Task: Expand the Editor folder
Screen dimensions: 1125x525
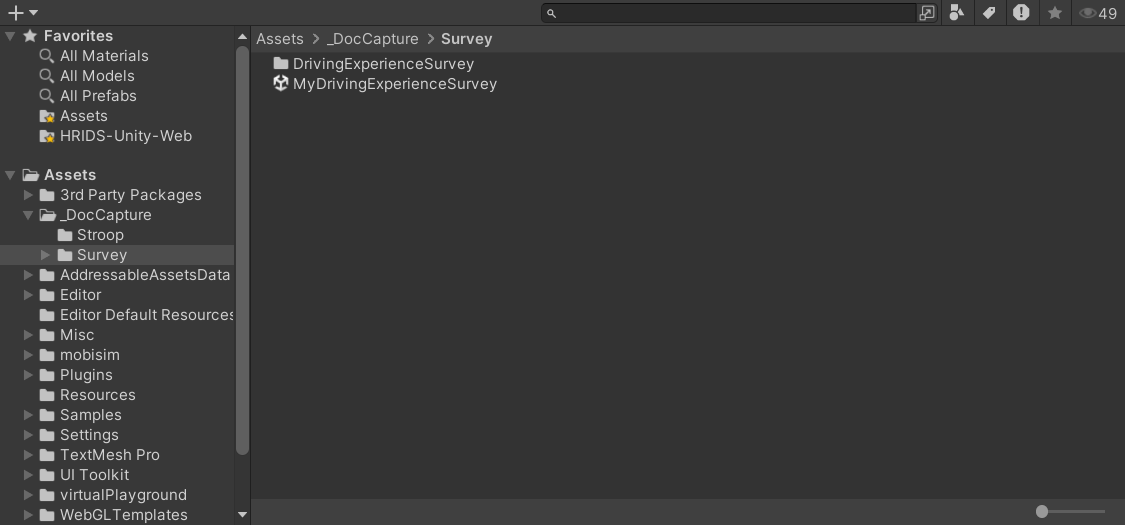Action: pyautogui.click(x=28, y=295)
